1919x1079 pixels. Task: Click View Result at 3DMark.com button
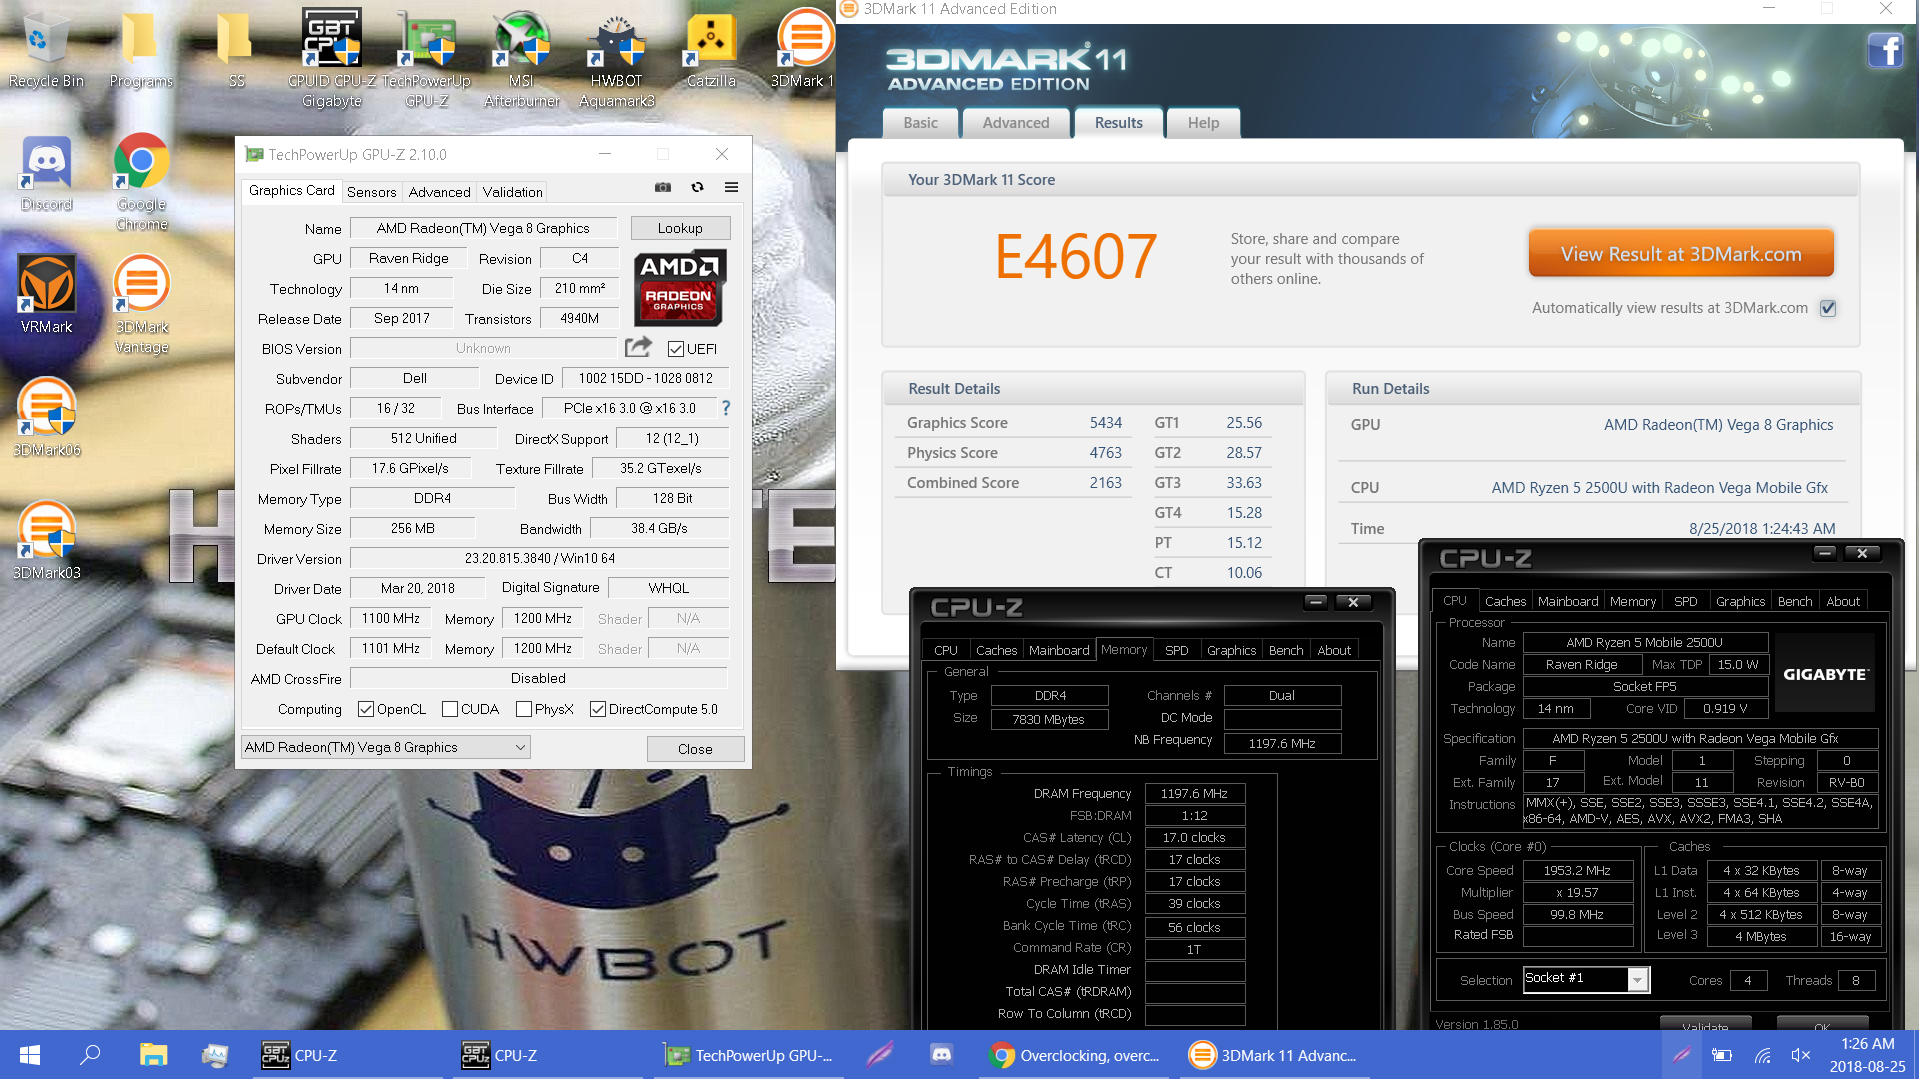tap(1681, 254)
